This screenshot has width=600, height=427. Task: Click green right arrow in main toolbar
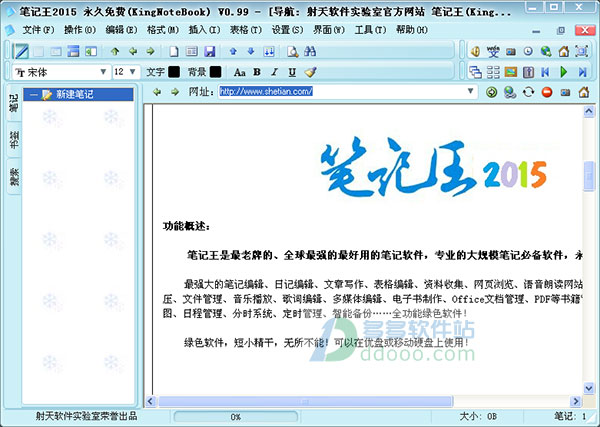(x=150, y=51)
